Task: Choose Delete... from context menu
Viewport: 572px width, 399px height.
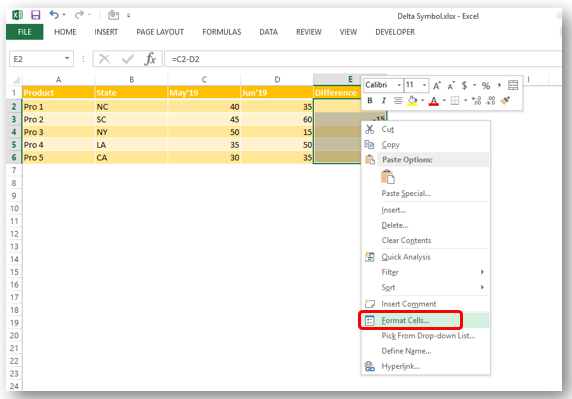Action: (425, 225)
